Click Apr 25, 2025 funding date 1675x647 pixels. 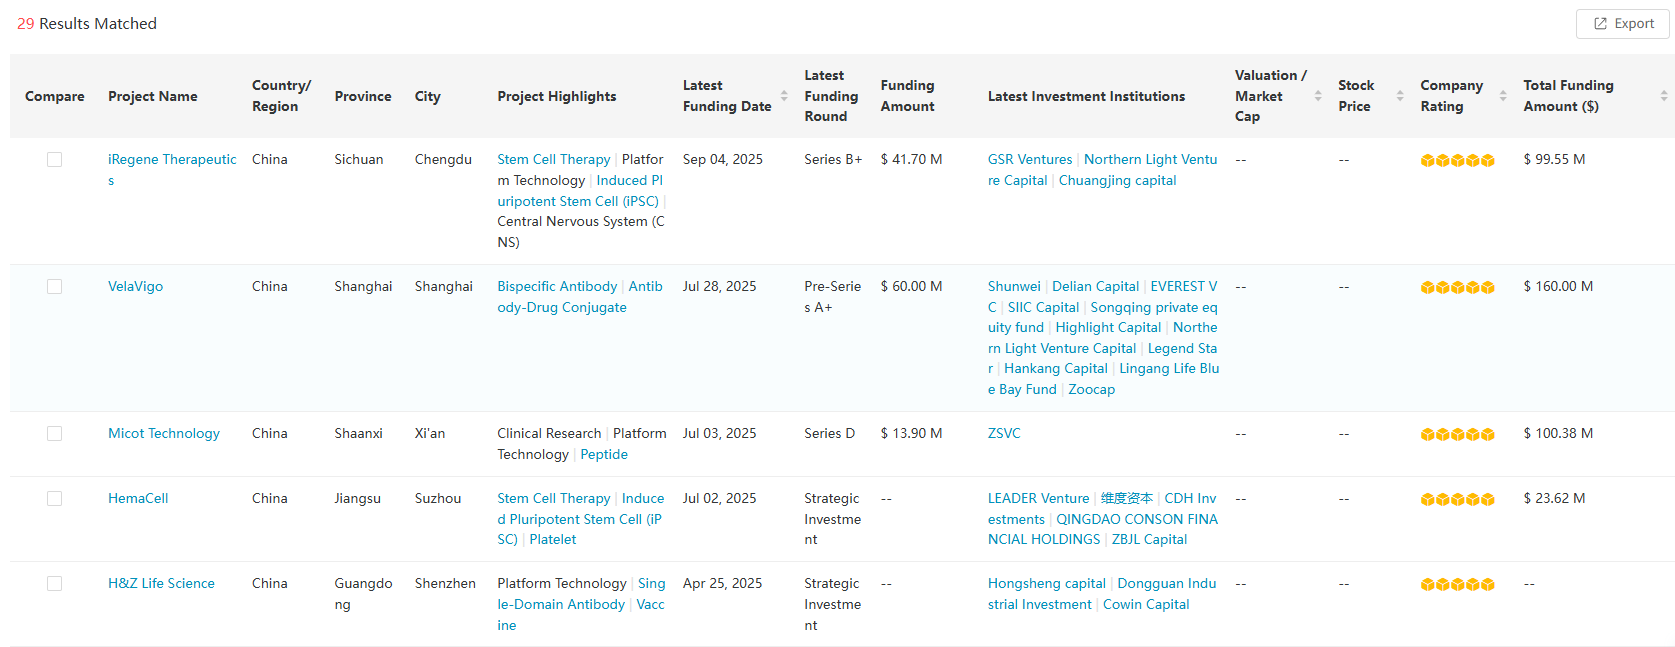click(x=722, y=583)
